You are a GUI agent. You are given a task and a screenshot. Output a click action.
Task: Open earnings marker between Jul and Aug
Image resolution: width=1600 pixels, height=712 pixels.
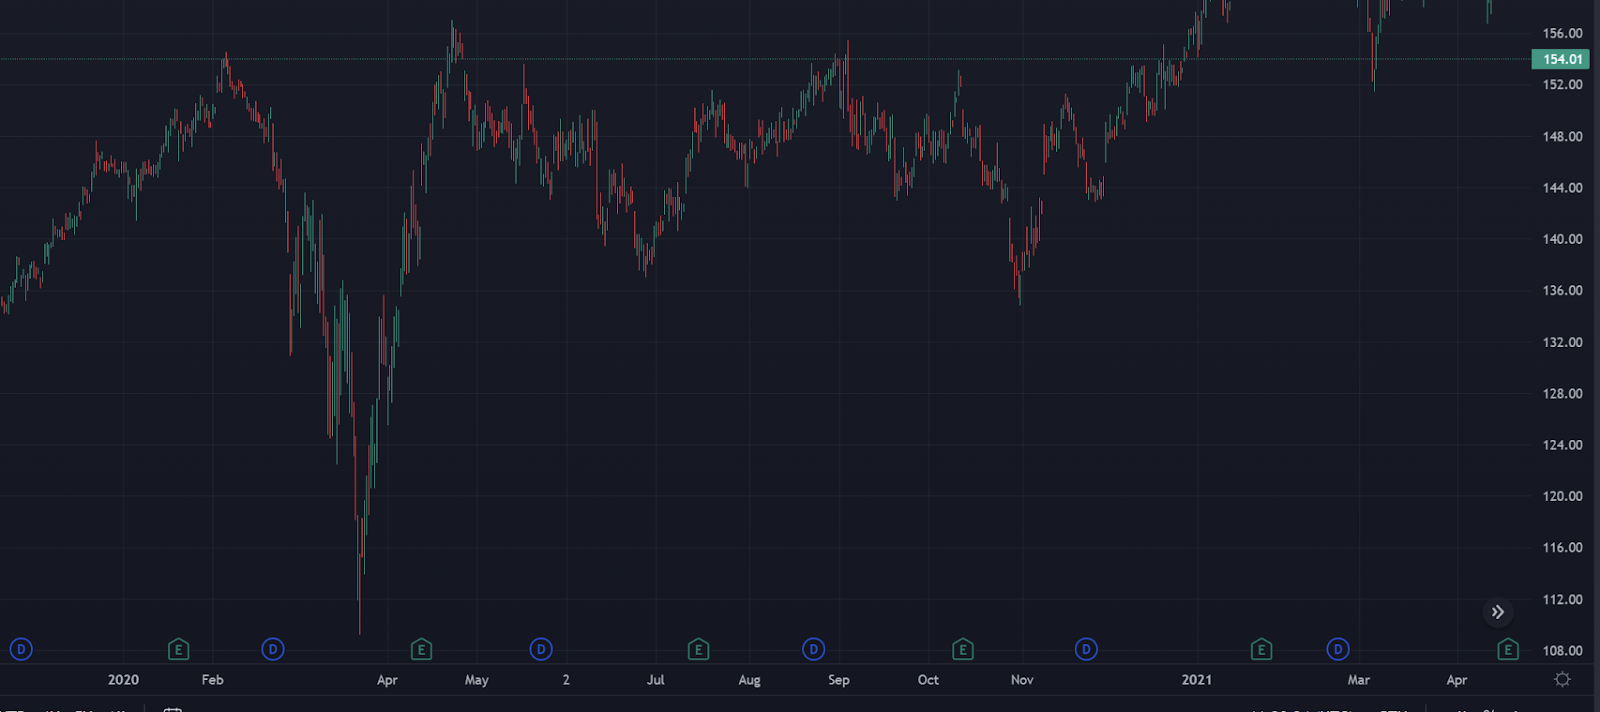(698, 650)
